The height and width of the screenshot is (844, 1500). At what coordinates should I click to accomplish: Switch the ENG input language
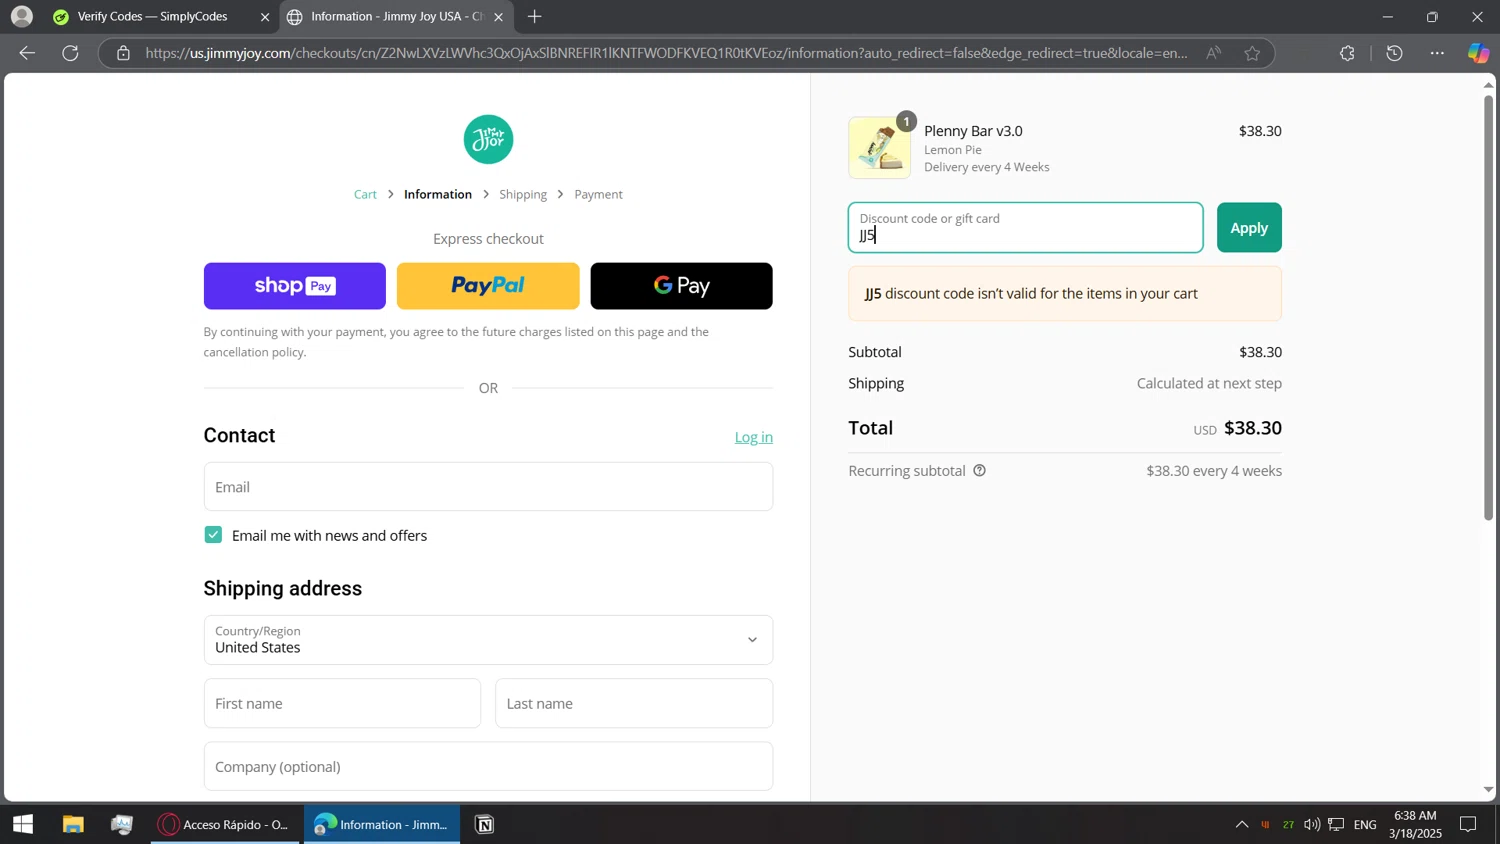1365,825
